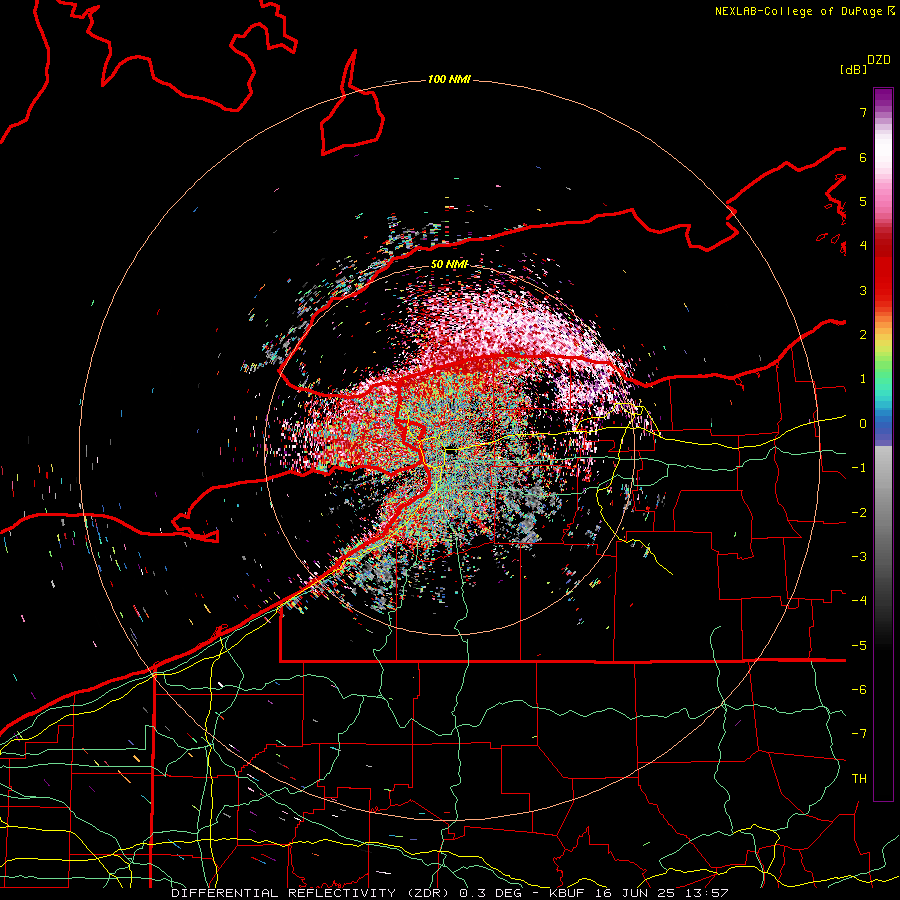This screenshot has height=900, width=900.
Task: Click the -1 value on color scale
Action: (859, 468)
